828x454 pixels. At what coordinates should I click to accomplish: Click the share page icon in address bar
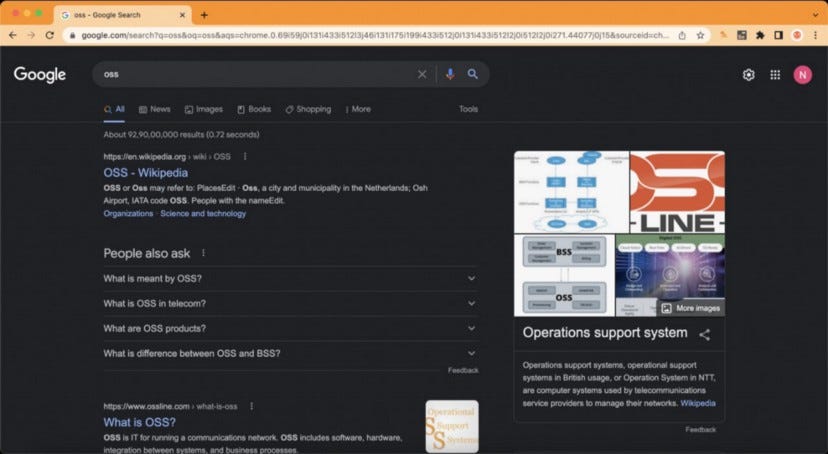pos(682,35)
